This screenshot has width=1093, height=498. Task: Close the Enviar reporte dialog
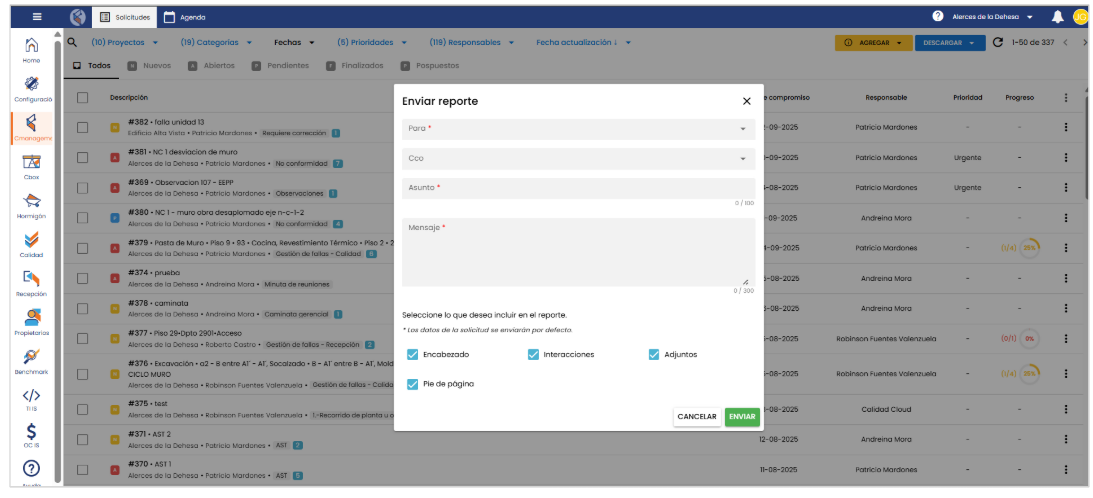tap(747, 101)
